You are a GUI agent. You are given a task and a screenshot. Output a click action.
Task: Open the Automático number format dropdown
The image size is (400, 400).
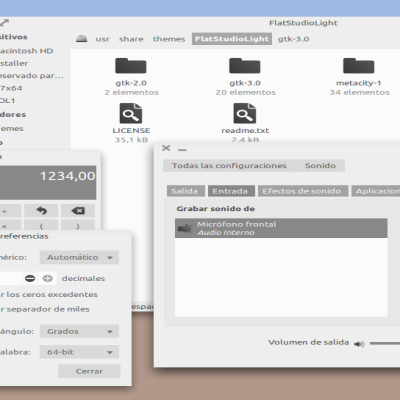tap(79, 257)
